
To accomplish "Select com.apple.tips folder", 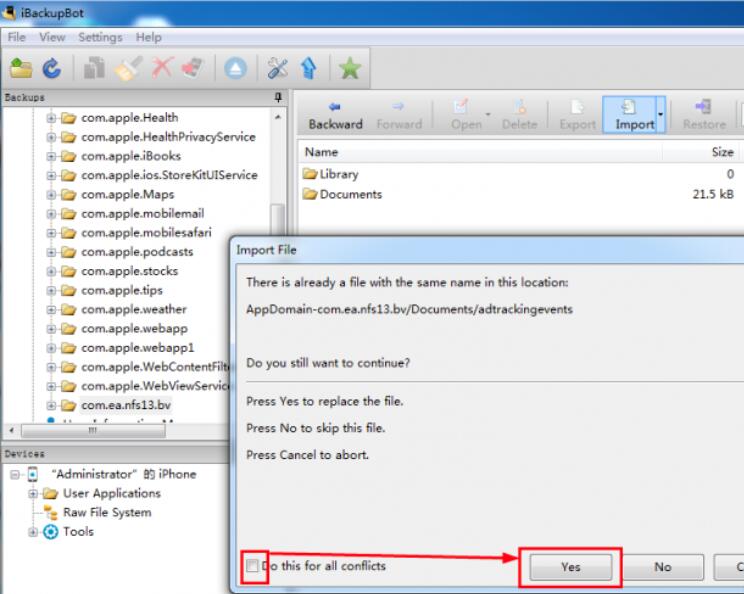I will pos(122,290).
